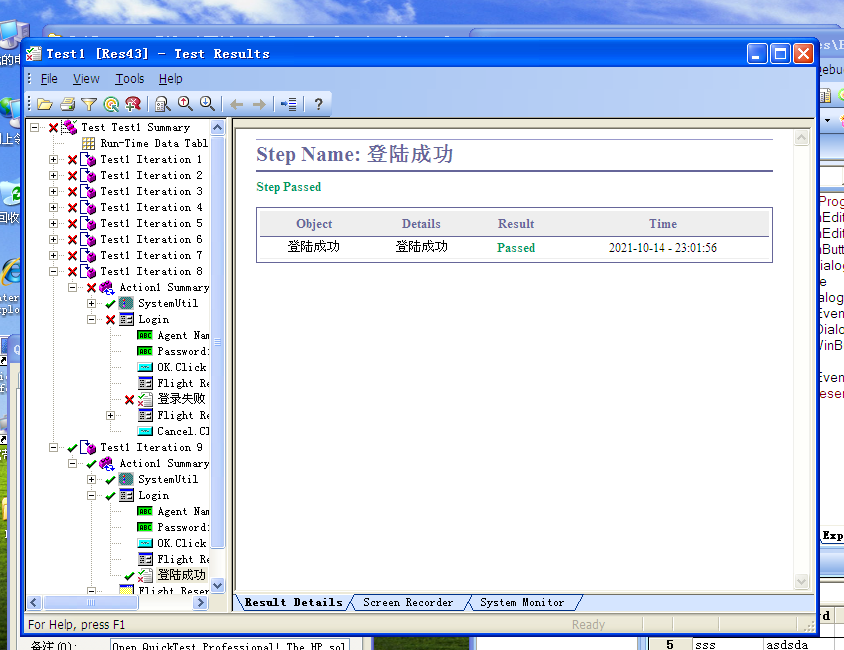The width and height of the screenshot is (844, 650).
Task: Open the Filters funnel icon
Action: click(x=89, y=104)
